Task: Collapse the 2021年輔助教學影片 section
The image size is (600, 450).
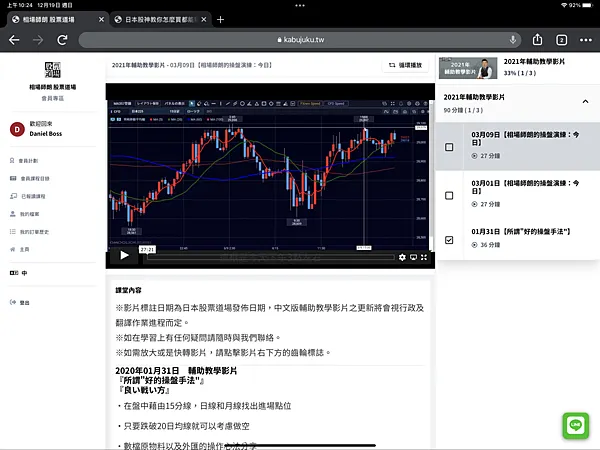Action: tap(585, 102)
